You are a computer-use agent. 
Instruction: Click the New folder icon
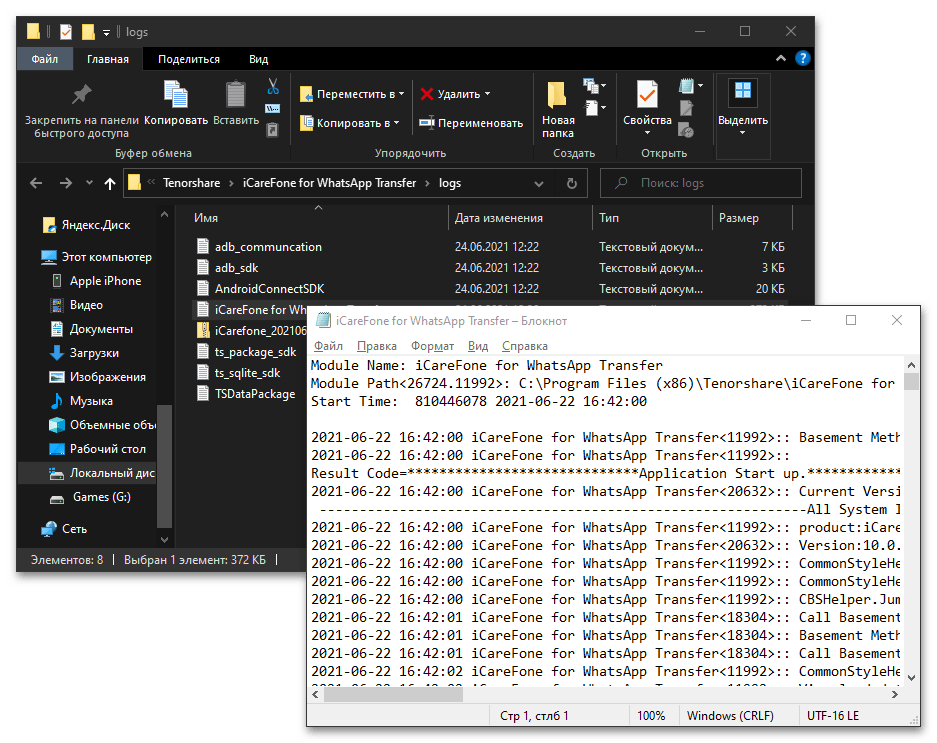[x=557, y=94]
